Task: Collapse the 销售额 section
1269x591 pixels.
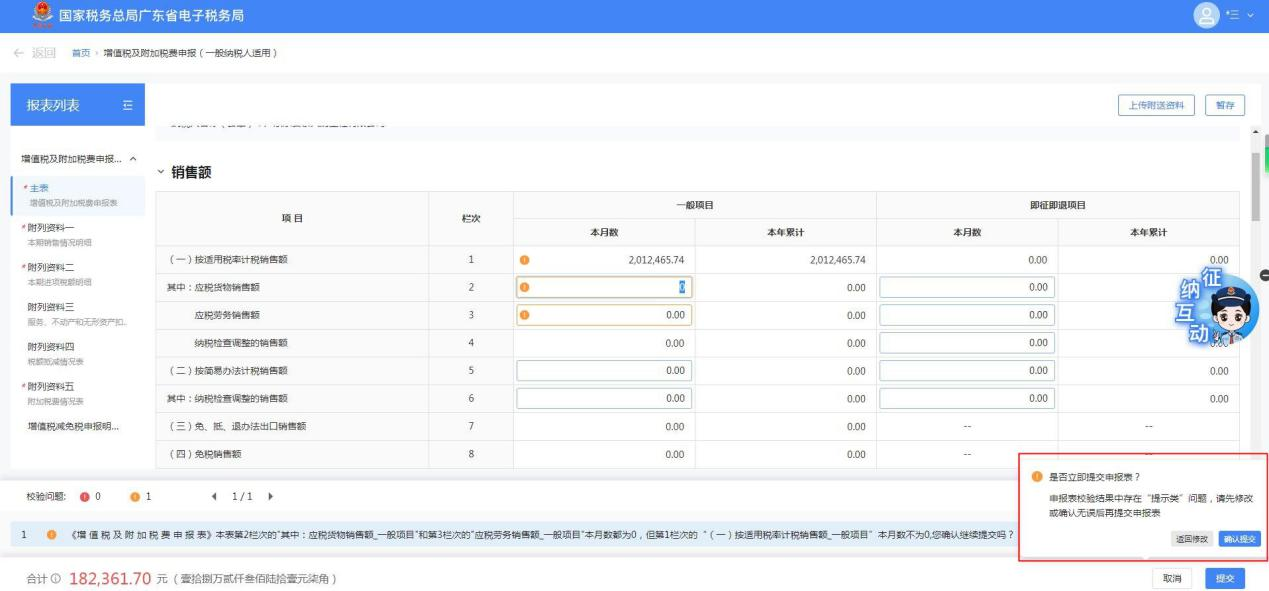Action: 161,173
